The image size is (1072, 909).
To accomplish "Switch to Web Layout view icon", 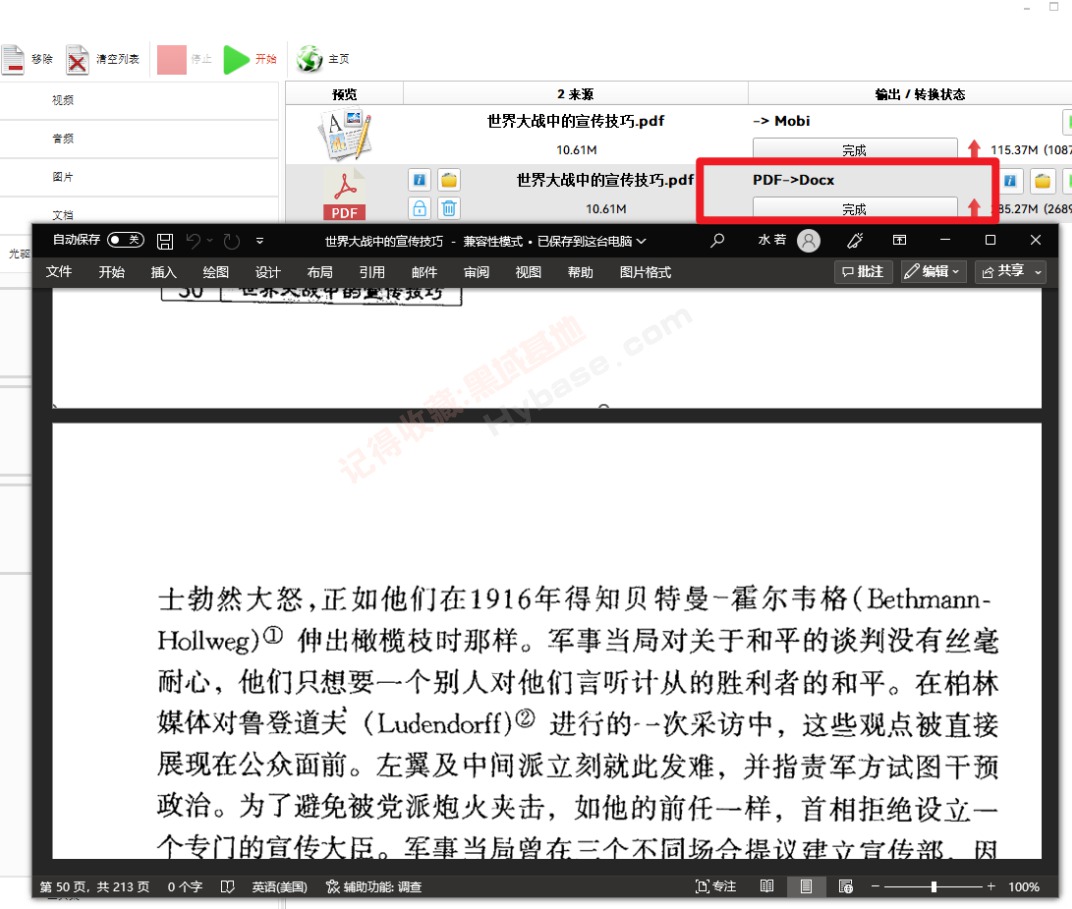I will click(x=846, y=886).
